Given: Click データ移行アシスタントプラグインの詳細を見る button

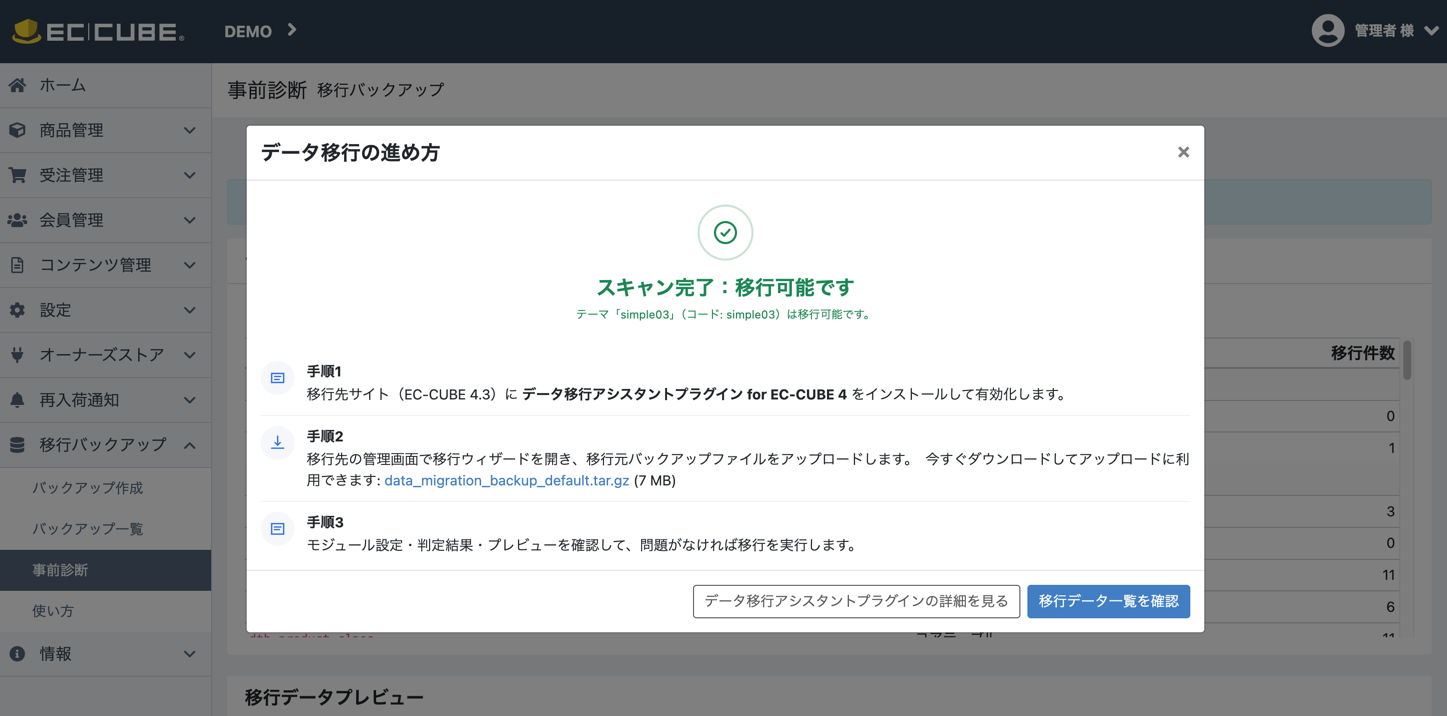Looking at the screenshot, I should point(856,601).
